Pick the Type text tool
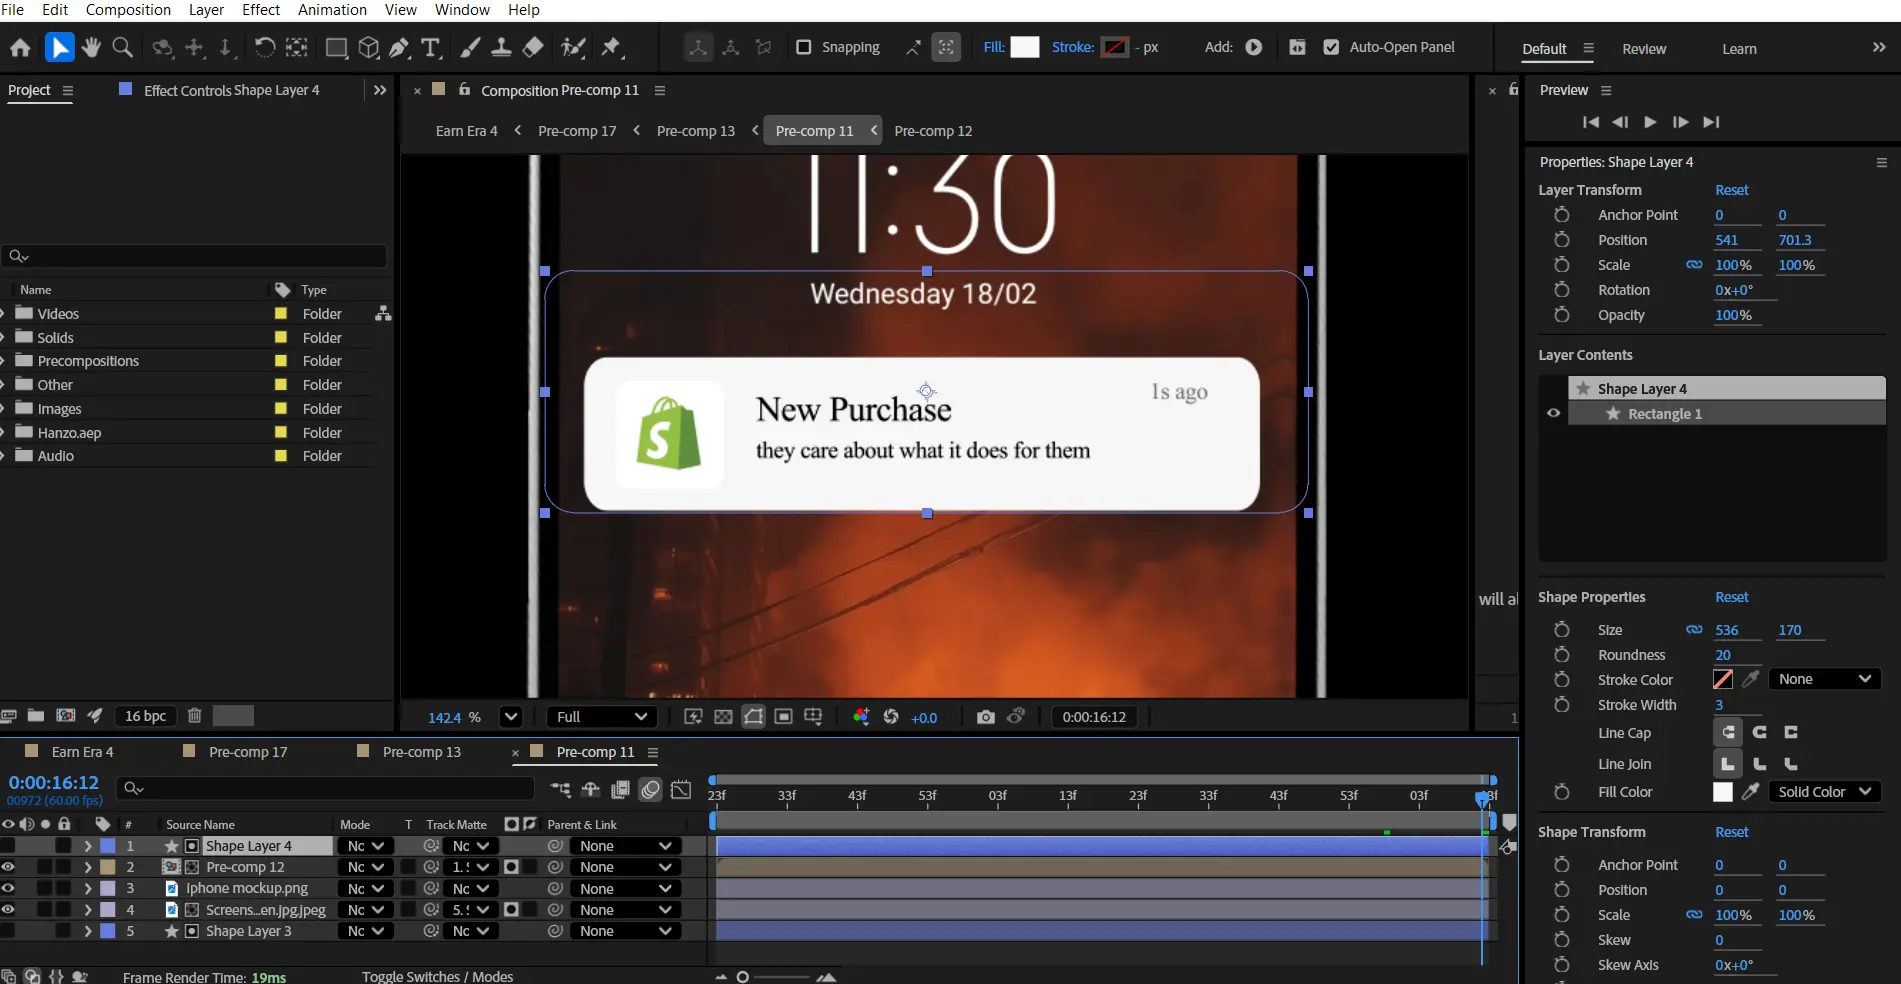The width and height of the screenshot is (1901, 984). point(431,47)
